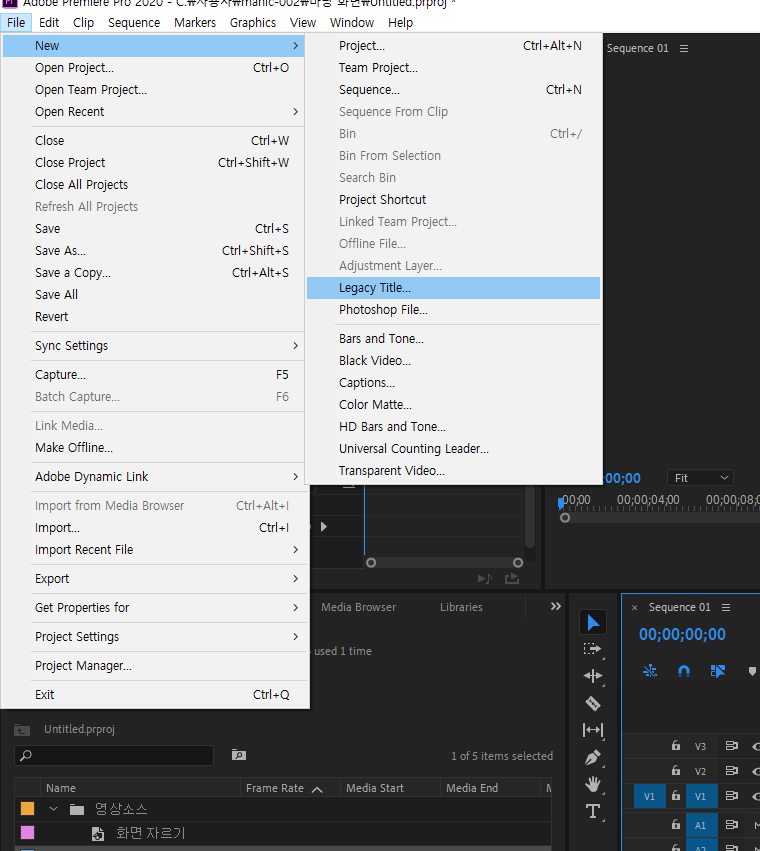Select the Razor tool
760x851 pixels.
point(593,703)
